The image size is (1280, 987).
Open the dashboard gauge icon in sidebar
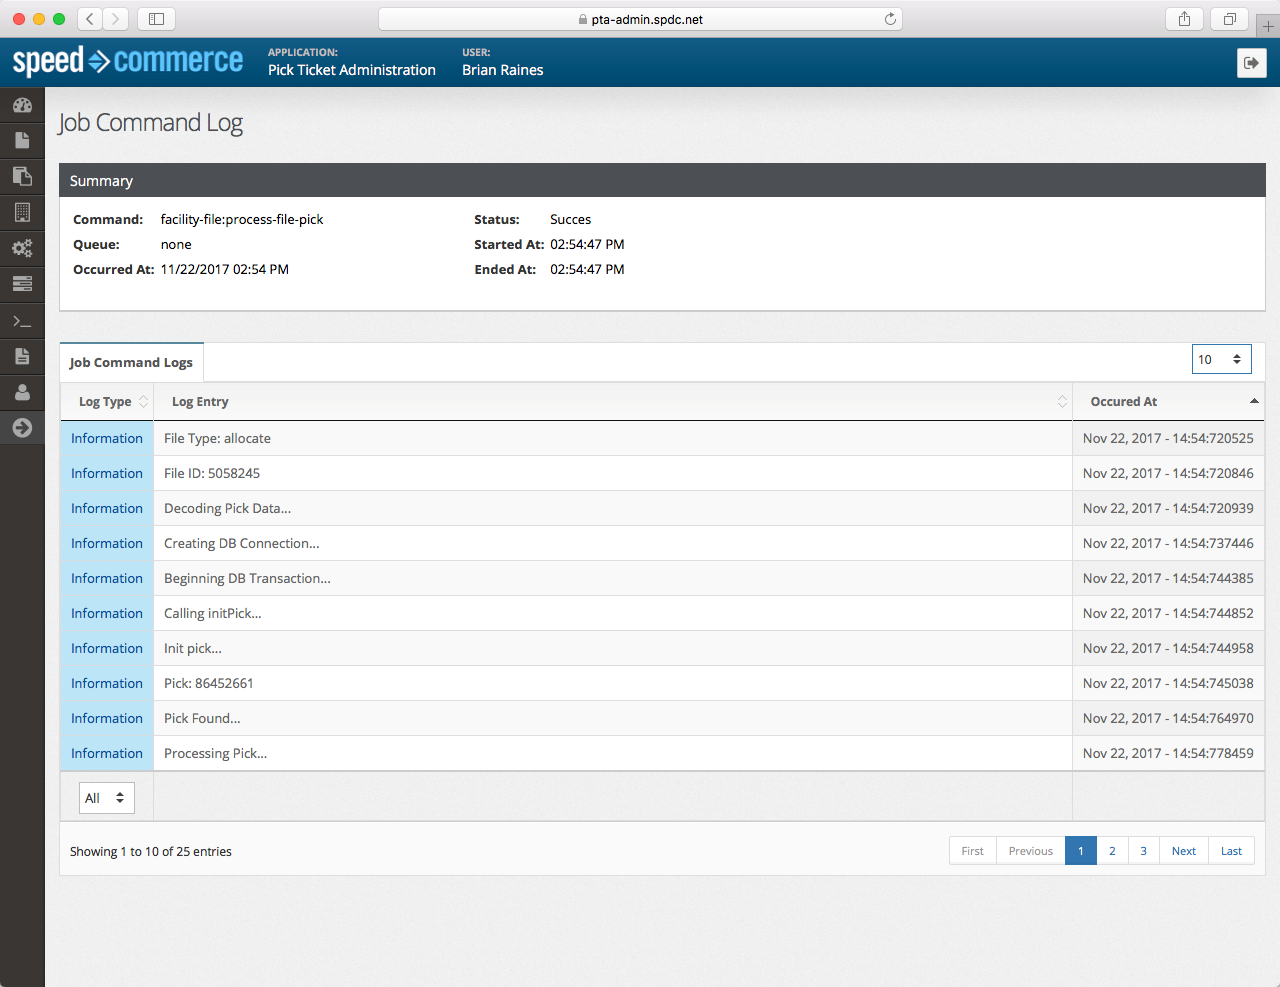(x=22, y=105)
